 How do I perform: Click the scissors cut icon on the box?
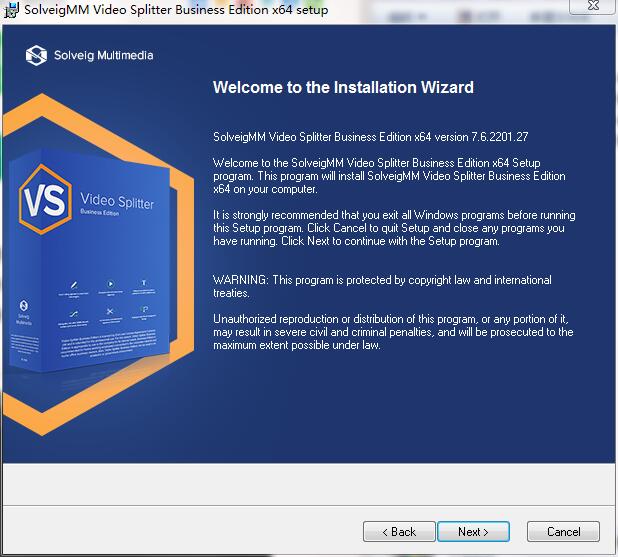[110, 311]
